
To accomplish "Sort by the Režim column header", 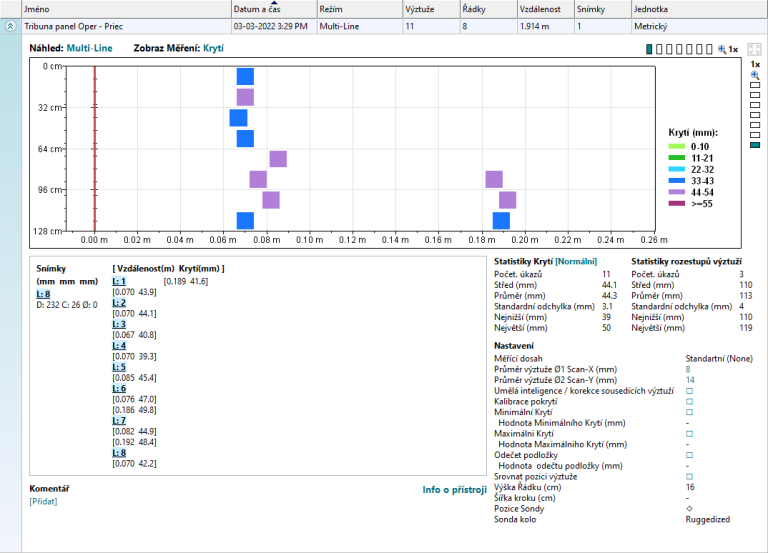I will 360,9.
